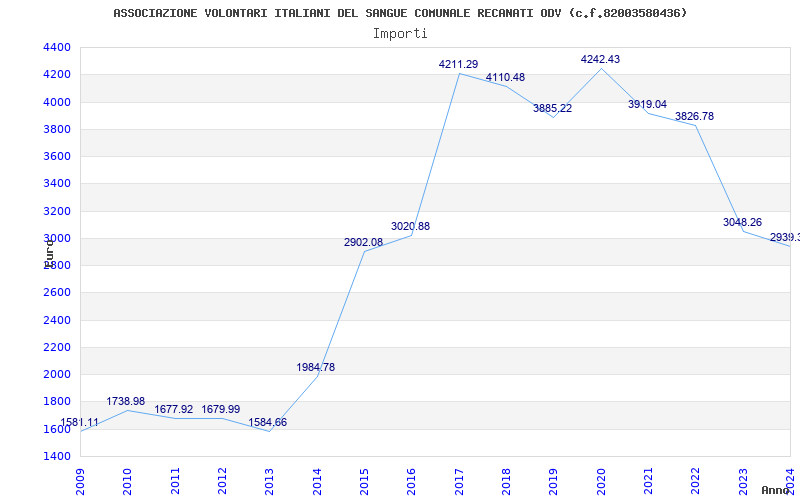
Task: Click the 4400 value on y-axis
Action: [x=57, y=48]
